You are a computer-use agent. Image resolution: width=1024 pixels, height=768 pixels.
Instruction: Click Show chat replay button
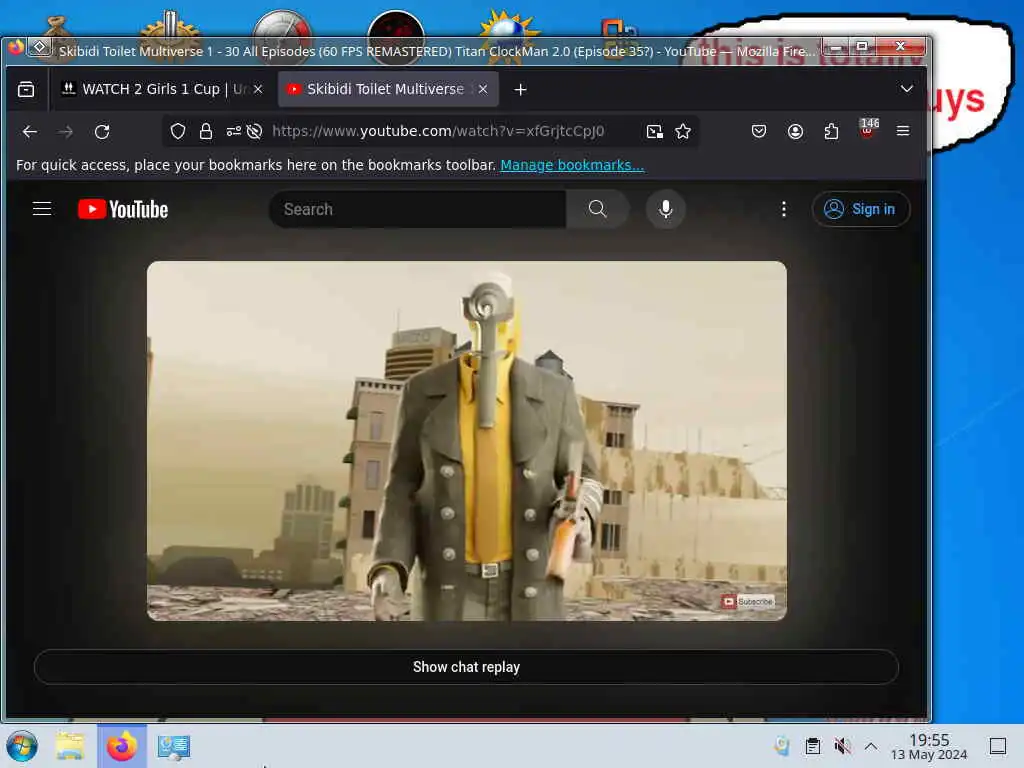466,667
